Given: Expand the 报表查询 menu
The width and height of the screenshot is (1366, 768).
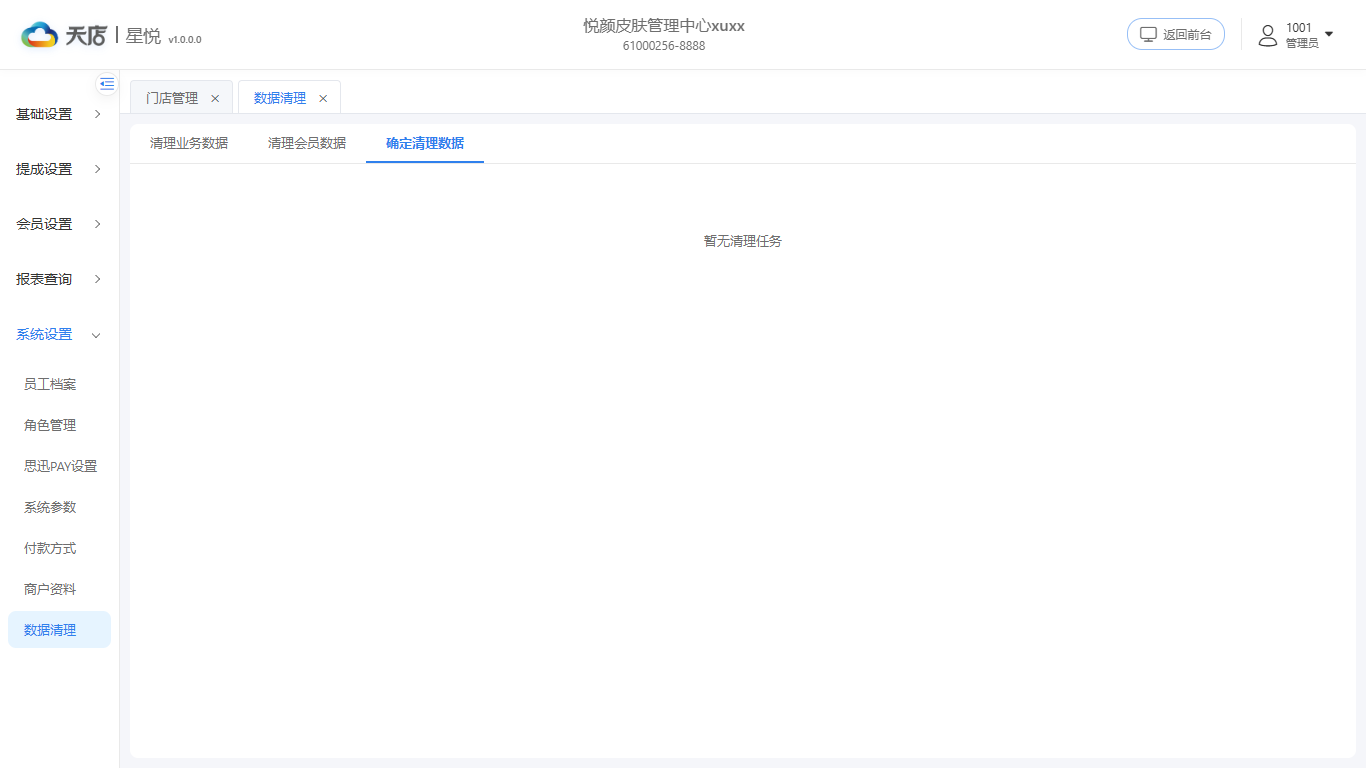Looking at the screenshot, I should pyautogui.click(x=59, y=279).
